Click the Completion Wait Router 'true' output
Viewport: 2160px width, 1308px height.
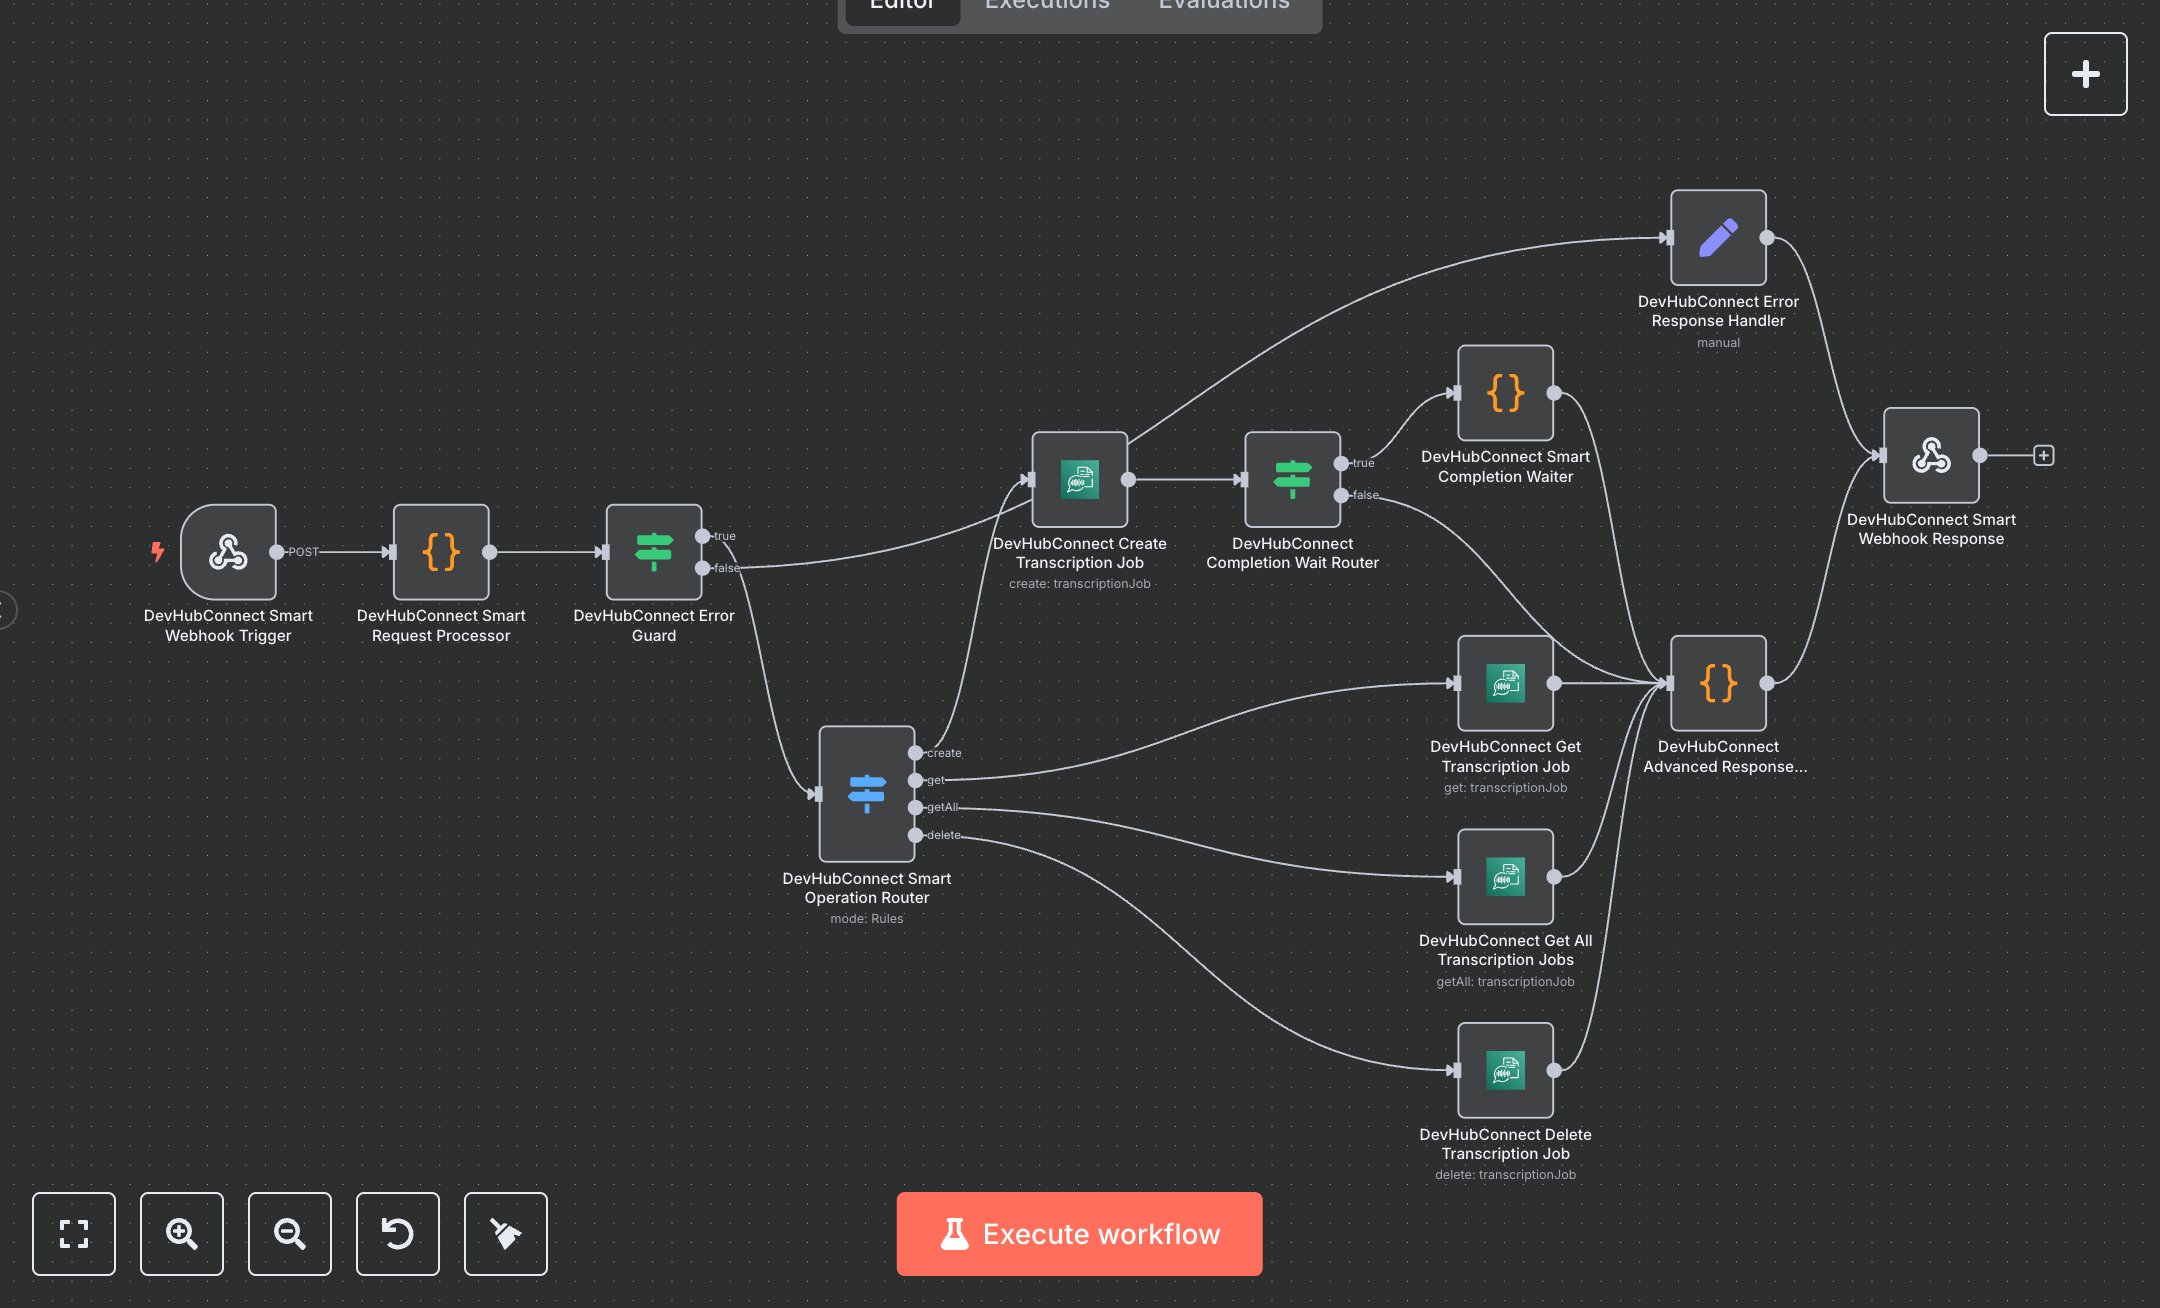tap(1341, 463)
